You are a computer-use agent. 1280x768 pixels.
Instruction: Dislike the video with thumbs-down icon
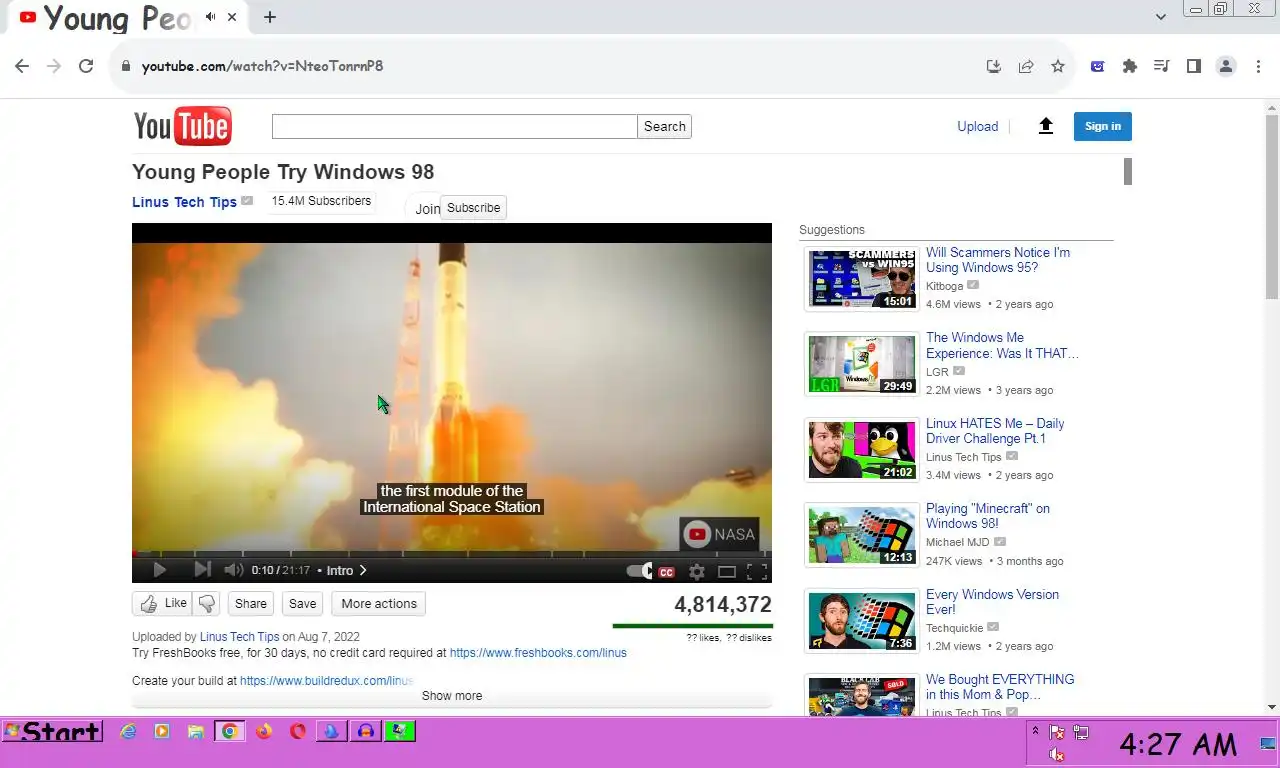click(207, 603)
